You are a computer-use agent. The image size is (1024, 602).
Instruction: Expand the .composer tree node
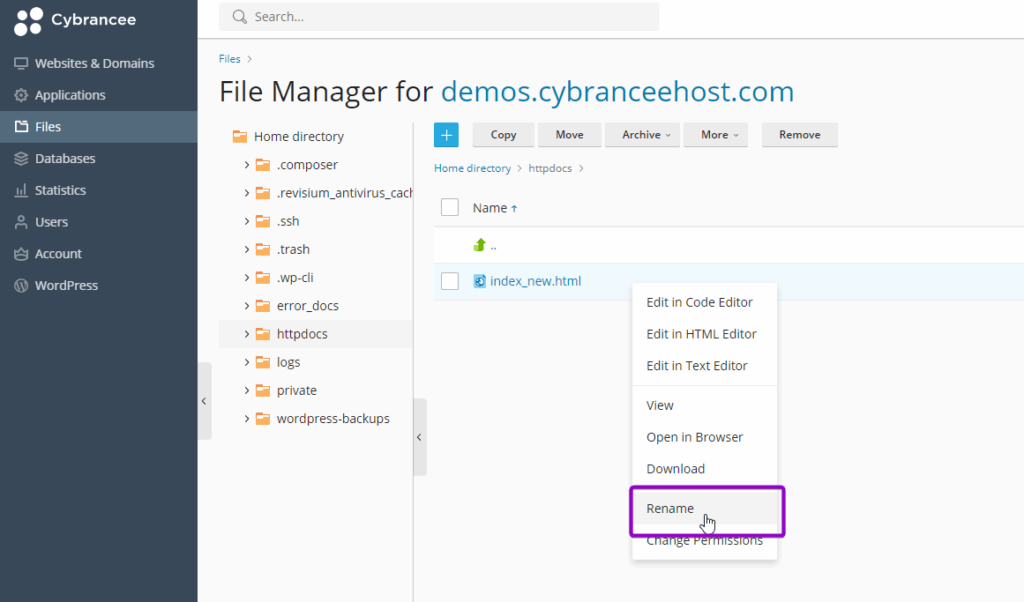[x=246, y=165]
